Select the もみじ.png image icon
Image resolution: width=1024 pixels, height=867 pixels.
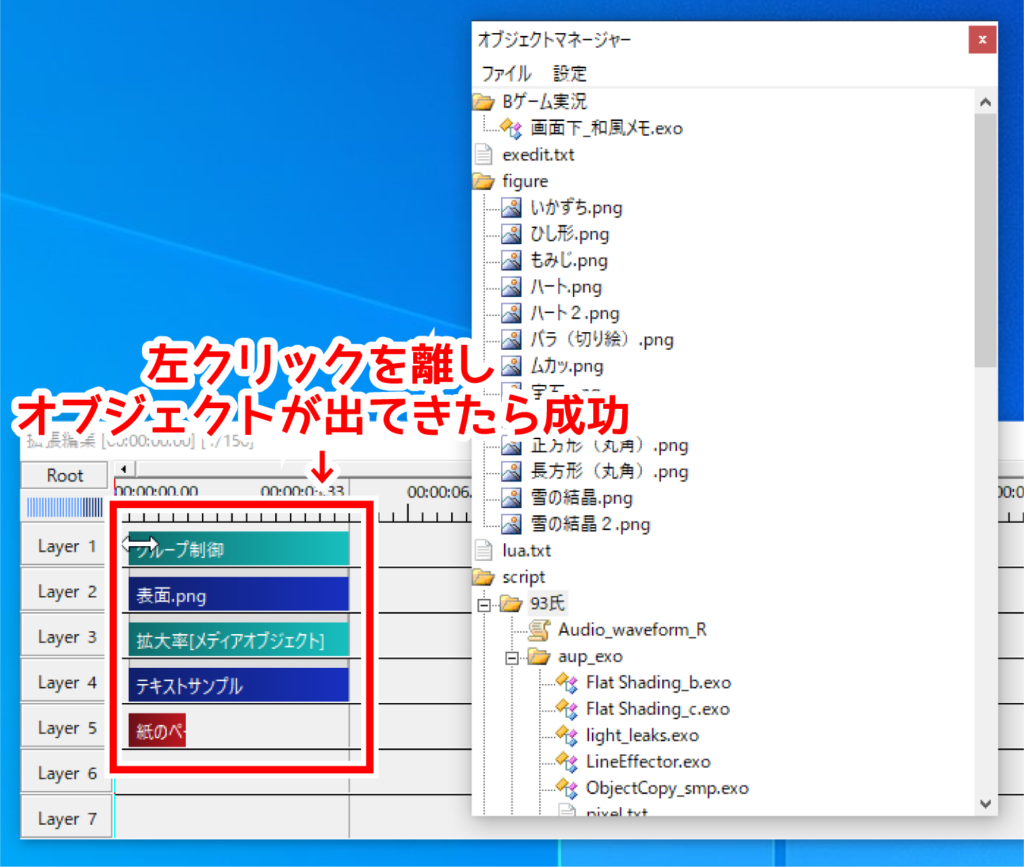coord(511,260)
